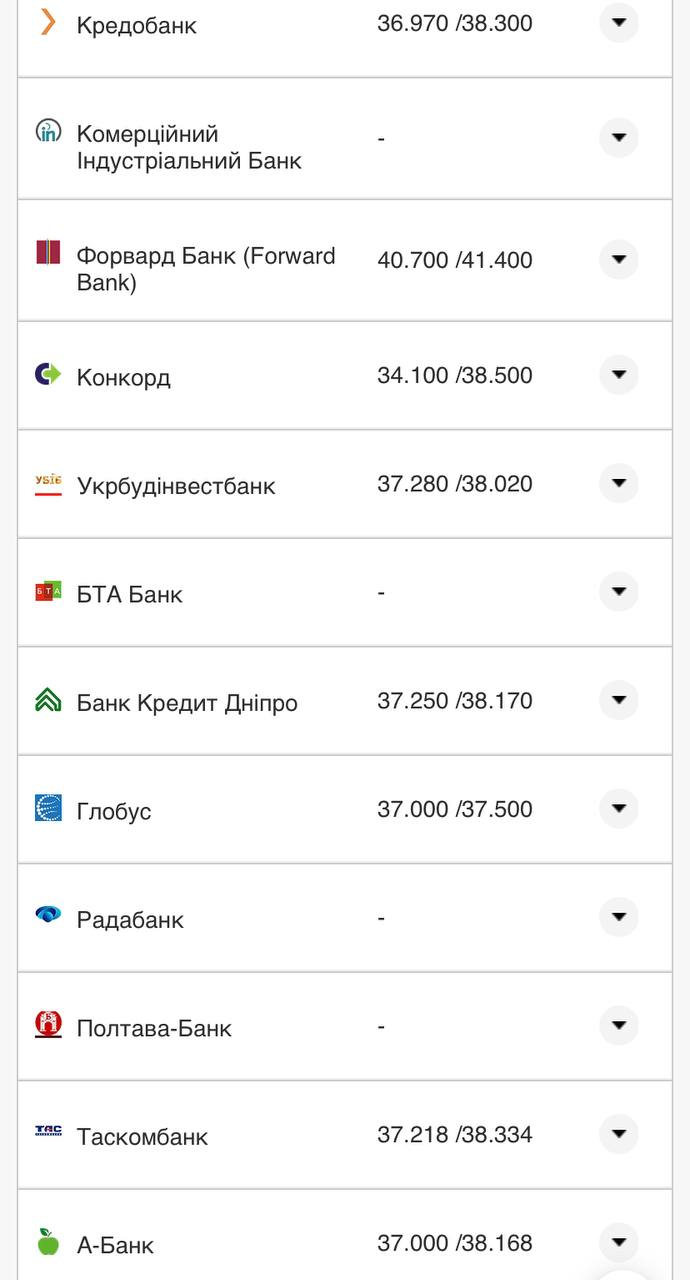Screen dimensions: 690x1280
Task: Select the 36.970 /38.300 rate value
Action: 453,22
